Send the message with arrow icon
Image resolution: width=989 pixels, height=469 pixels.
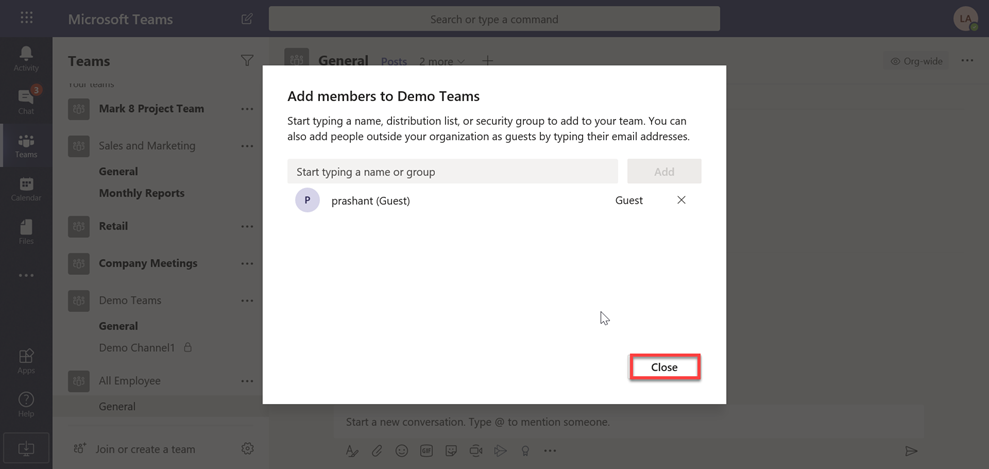911,451
